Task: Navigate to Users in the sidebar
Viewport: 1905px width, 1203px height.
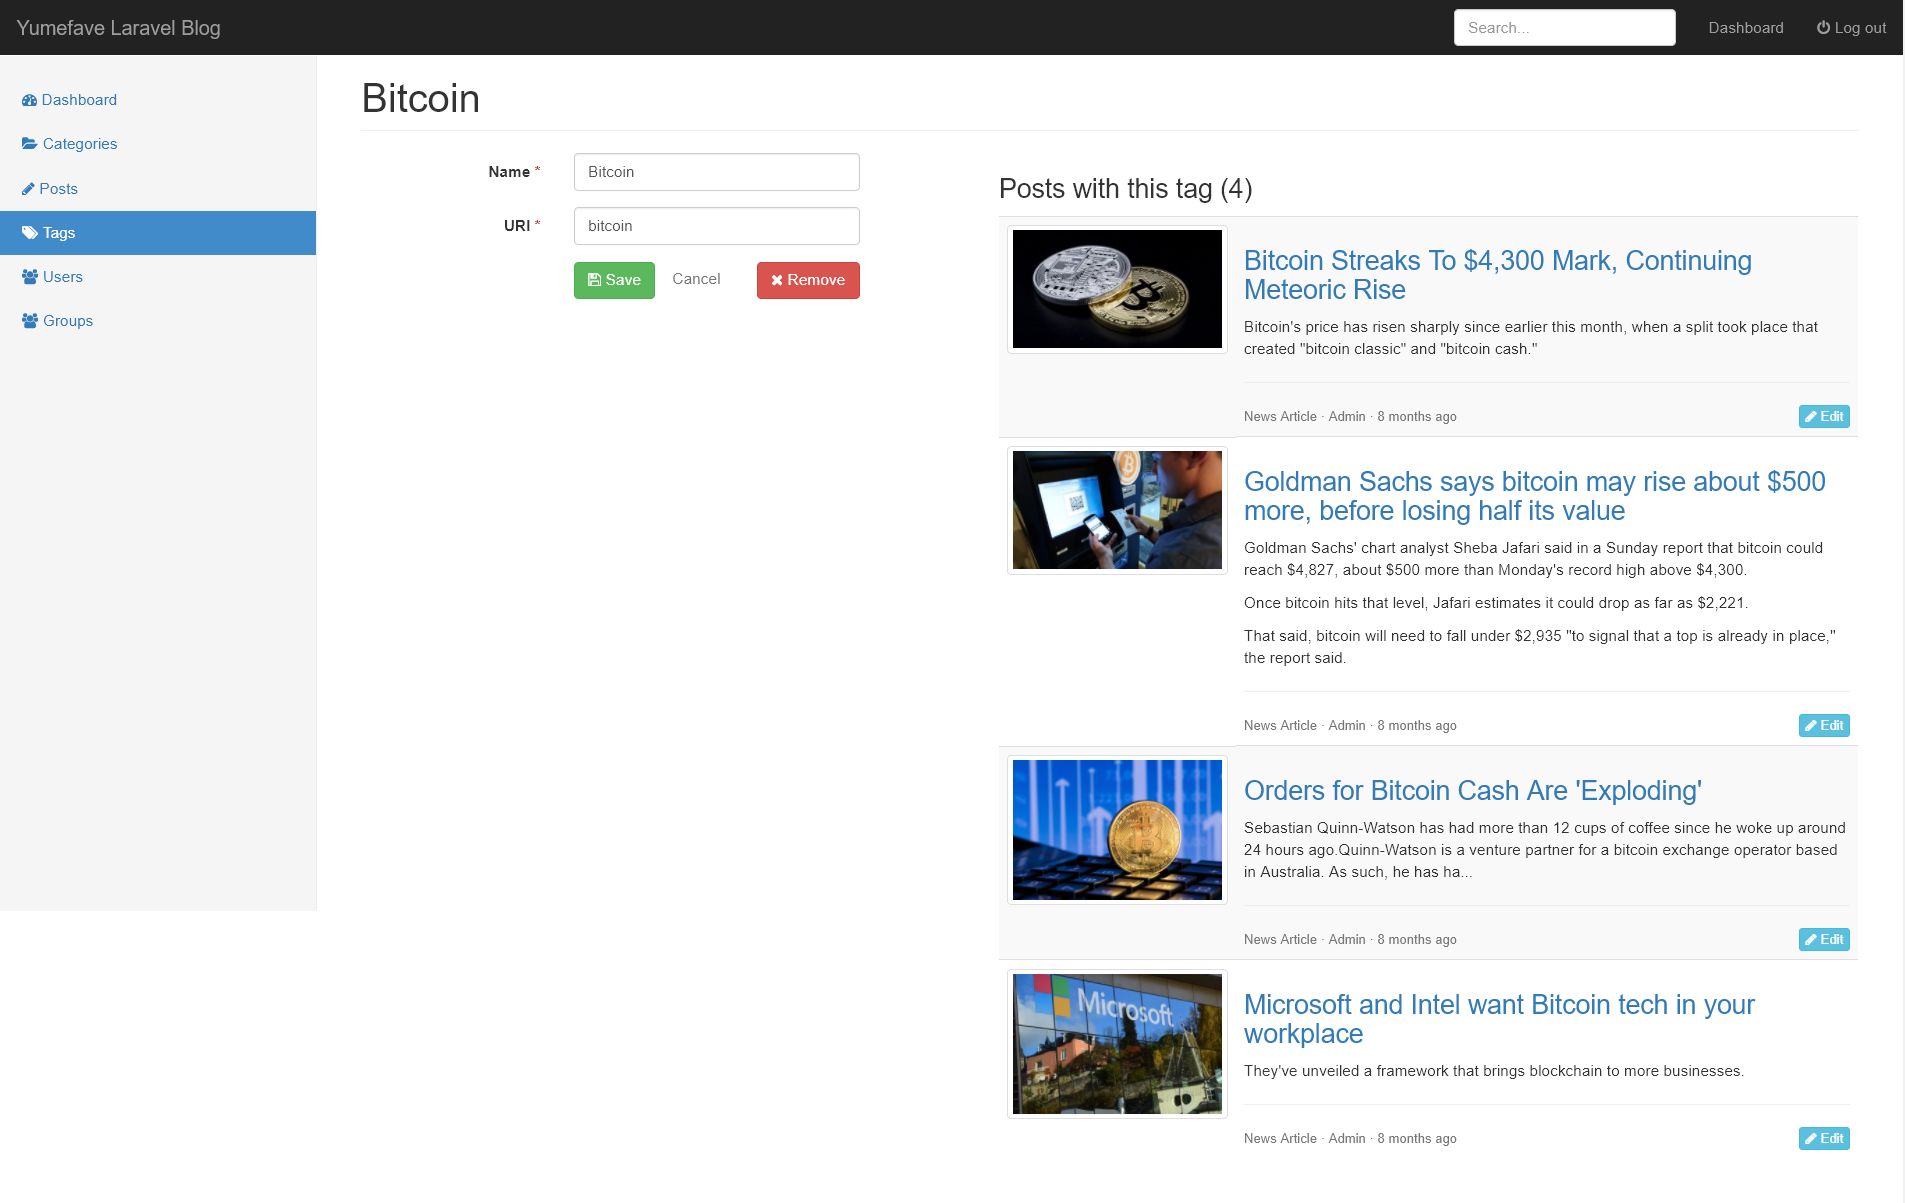Action: pos(158,277)
